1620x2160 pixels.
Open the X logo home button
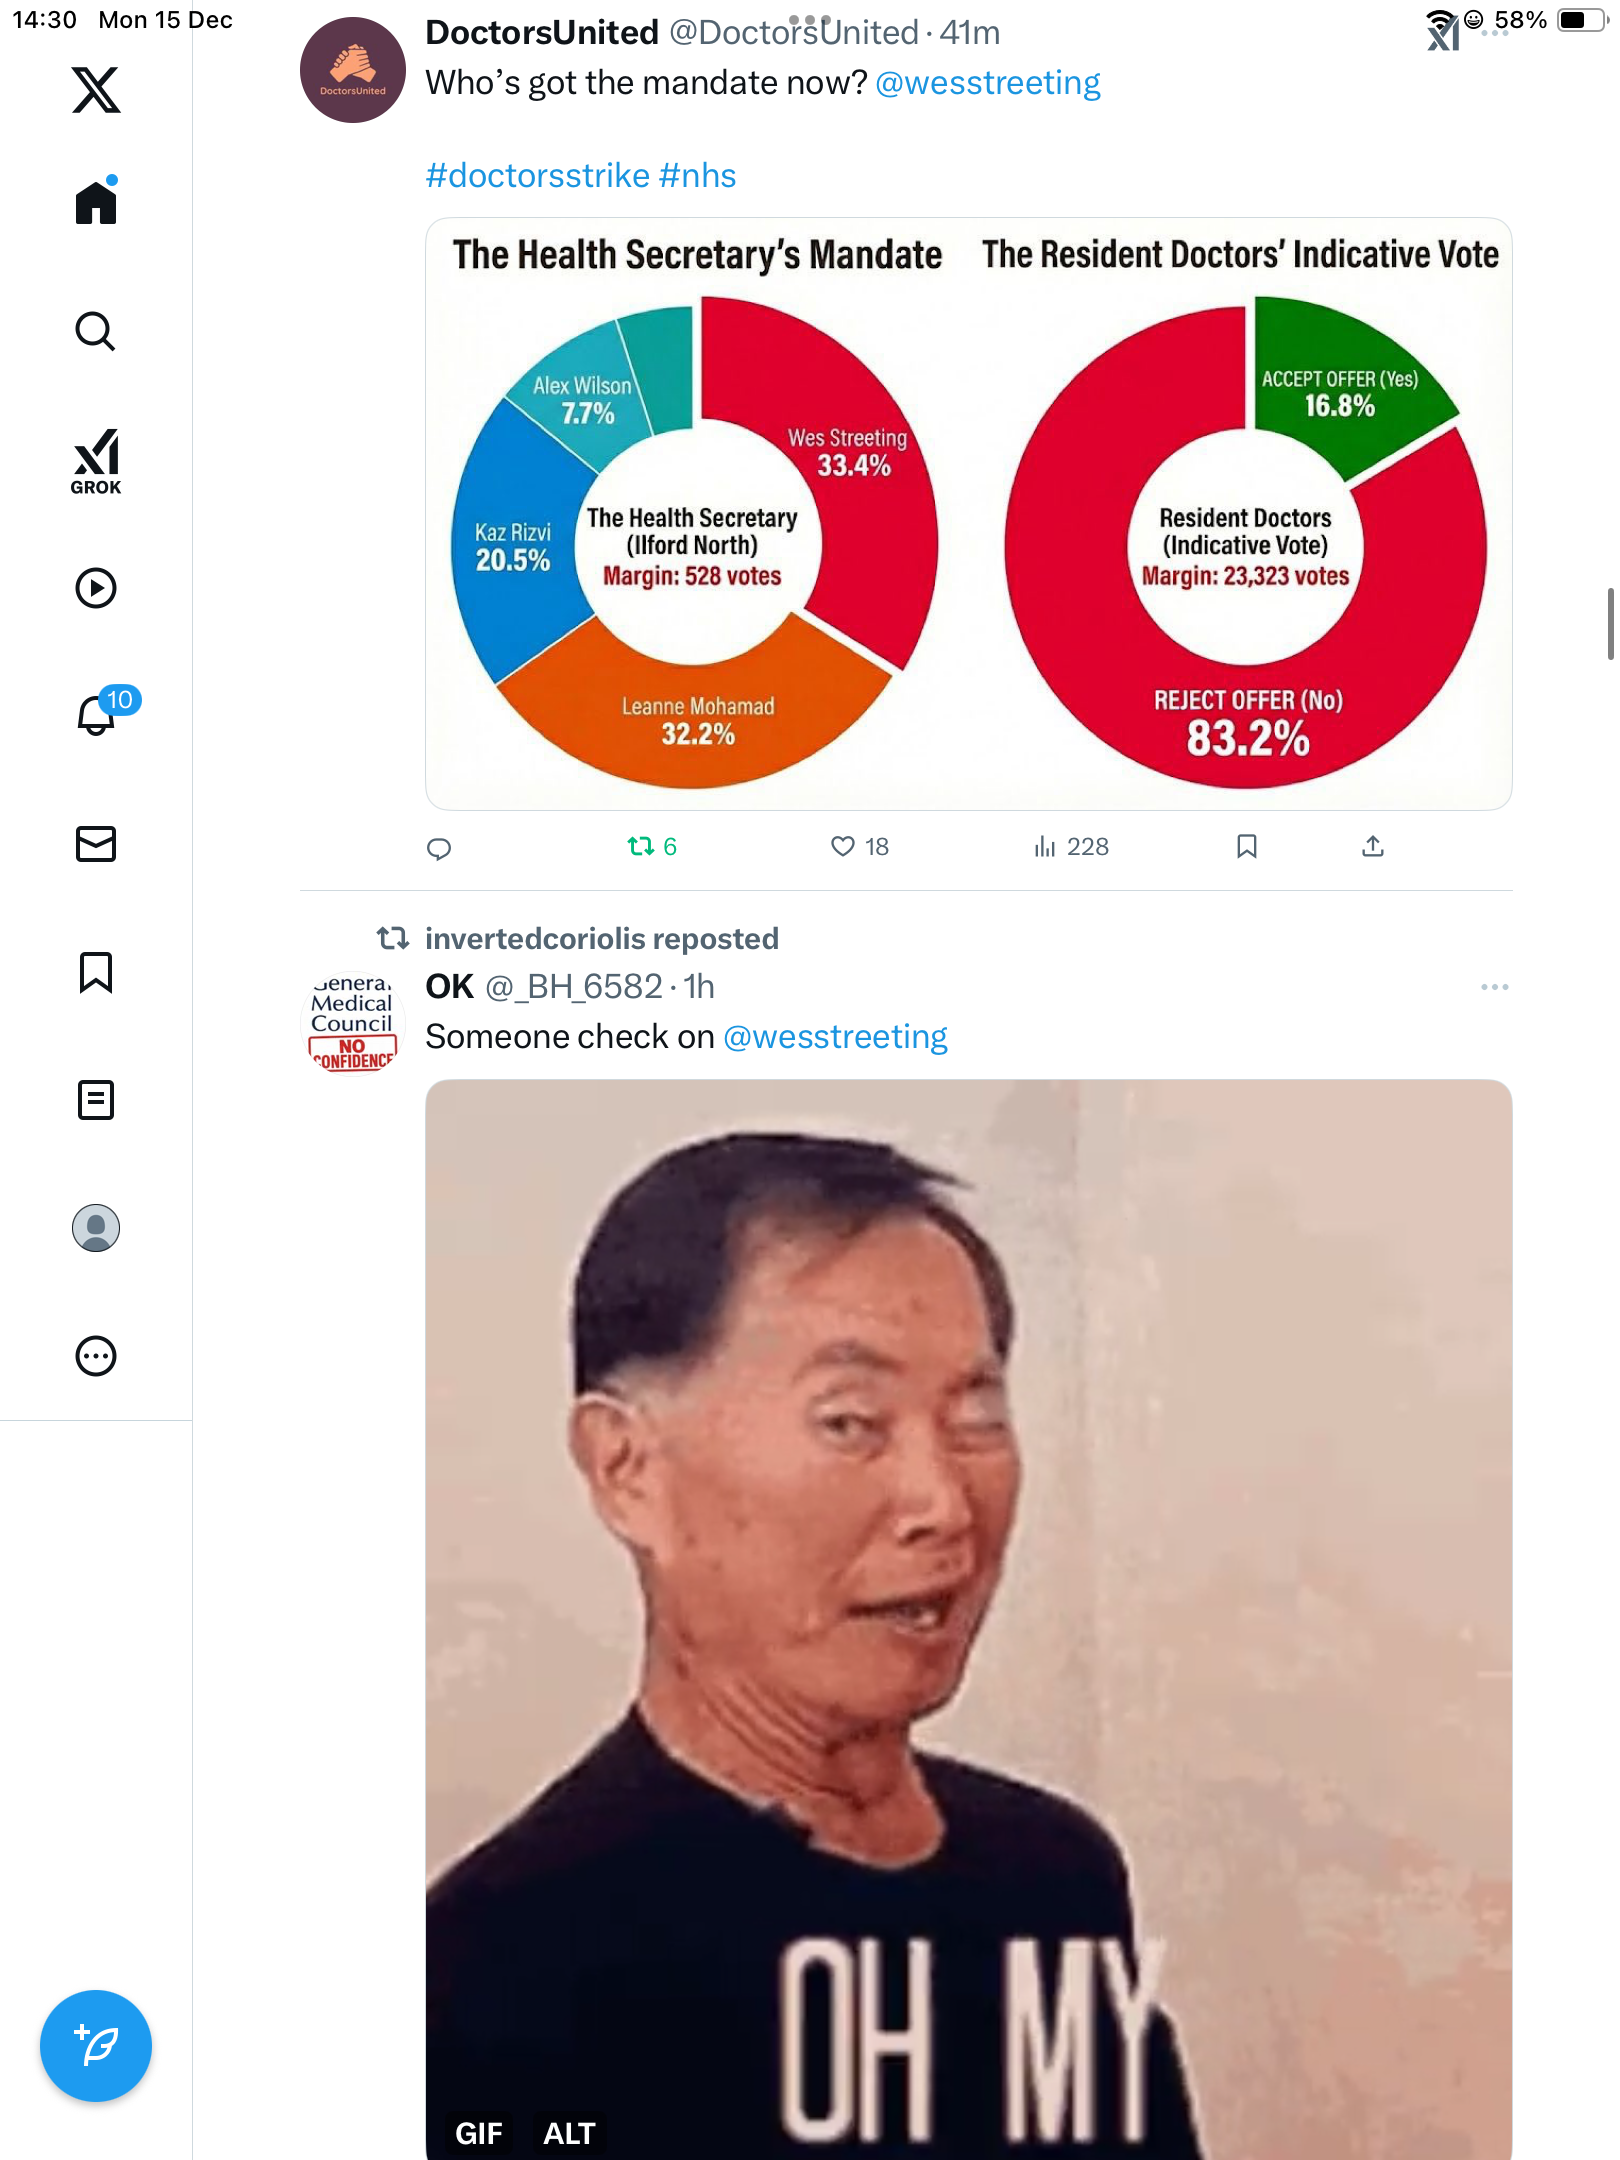[x=96, y=90]
